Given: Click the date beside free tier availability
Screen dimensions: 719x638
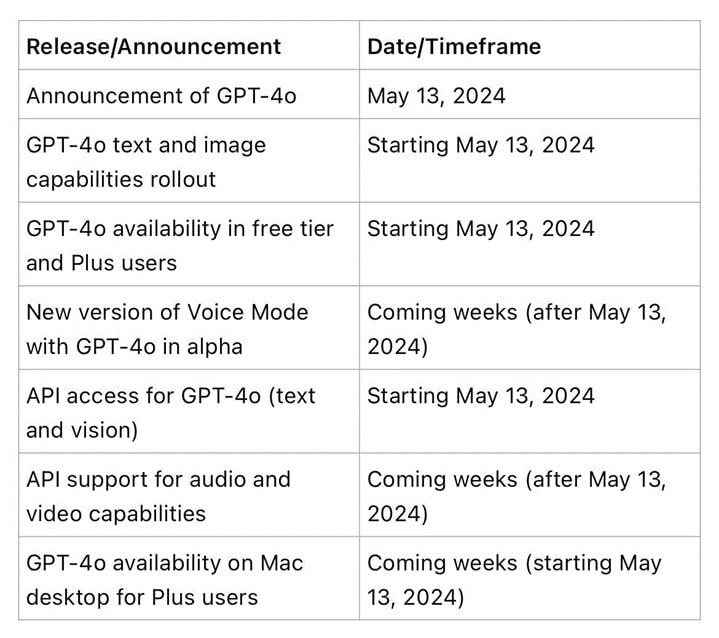Looking at the screenshot, I should (x=530, y=244).
